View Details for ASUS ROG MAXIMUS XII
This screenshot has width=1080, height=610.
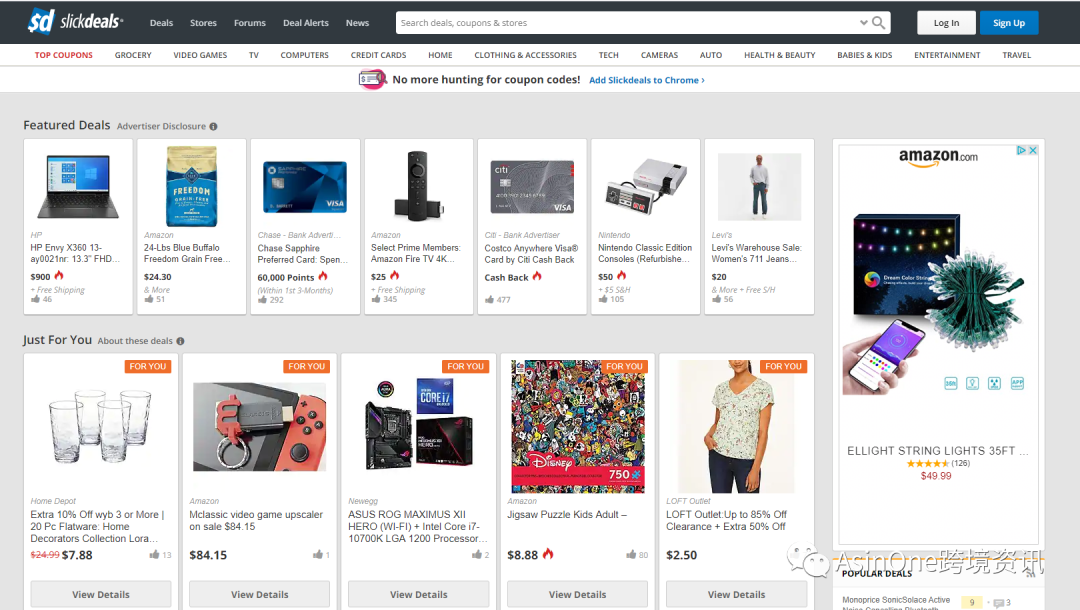click(419, 594)
